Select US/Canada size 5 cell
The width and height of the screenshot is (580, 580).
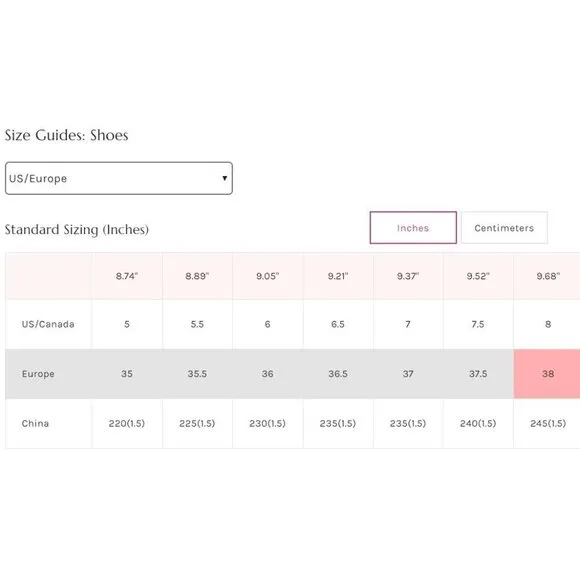127,324
